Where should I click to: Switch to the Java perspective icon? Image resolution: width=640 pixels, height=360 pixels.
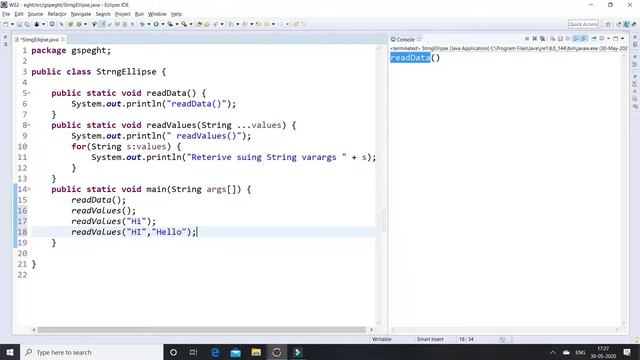(627, 24)
